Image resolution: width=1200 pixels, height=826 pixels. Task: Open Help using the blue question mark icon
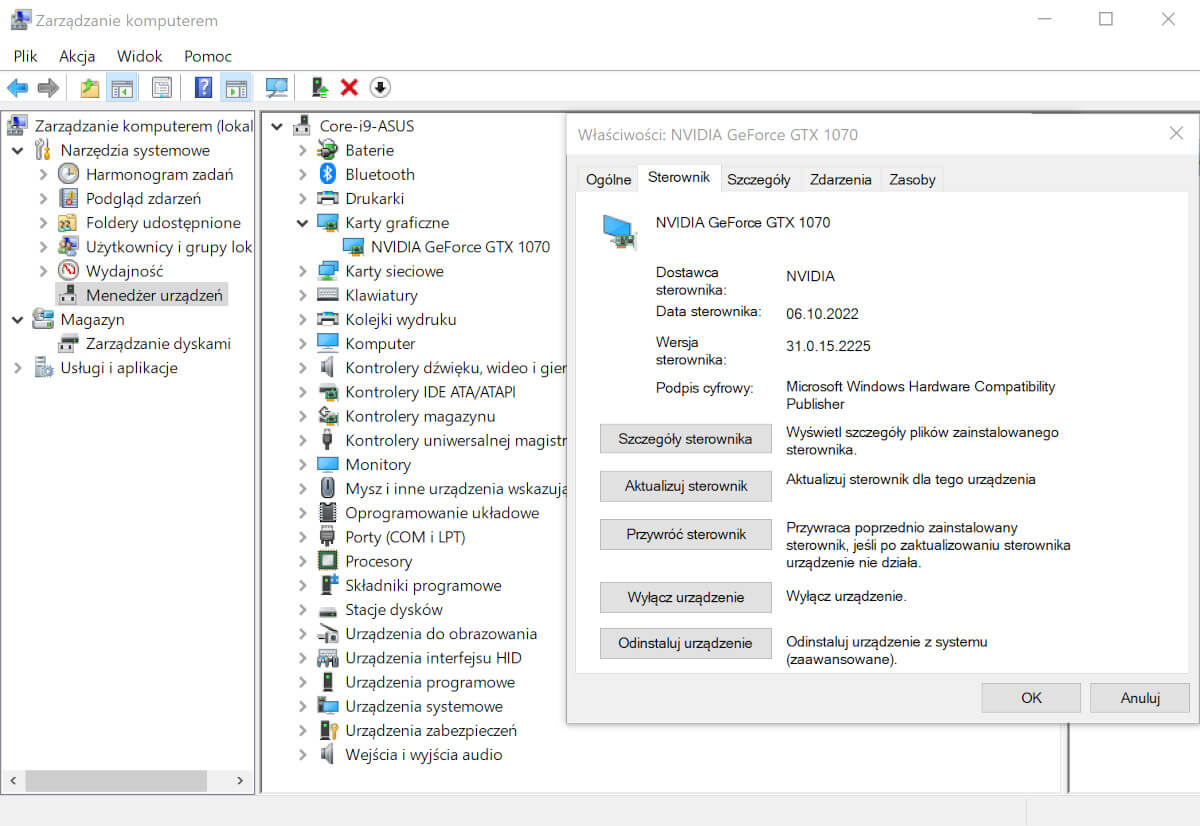tap(202, 87)
